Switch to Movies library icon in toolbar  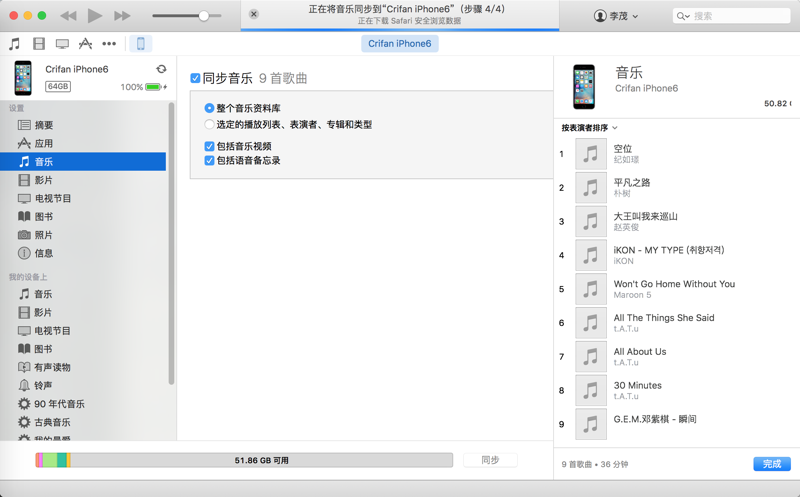39,44
